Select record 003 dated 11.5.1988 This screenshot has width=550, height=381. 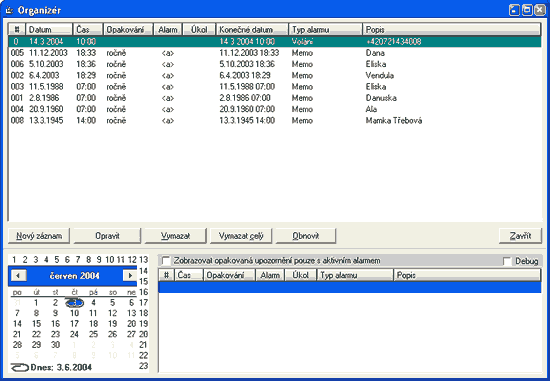pyautogui.click(x=275, y=87)
